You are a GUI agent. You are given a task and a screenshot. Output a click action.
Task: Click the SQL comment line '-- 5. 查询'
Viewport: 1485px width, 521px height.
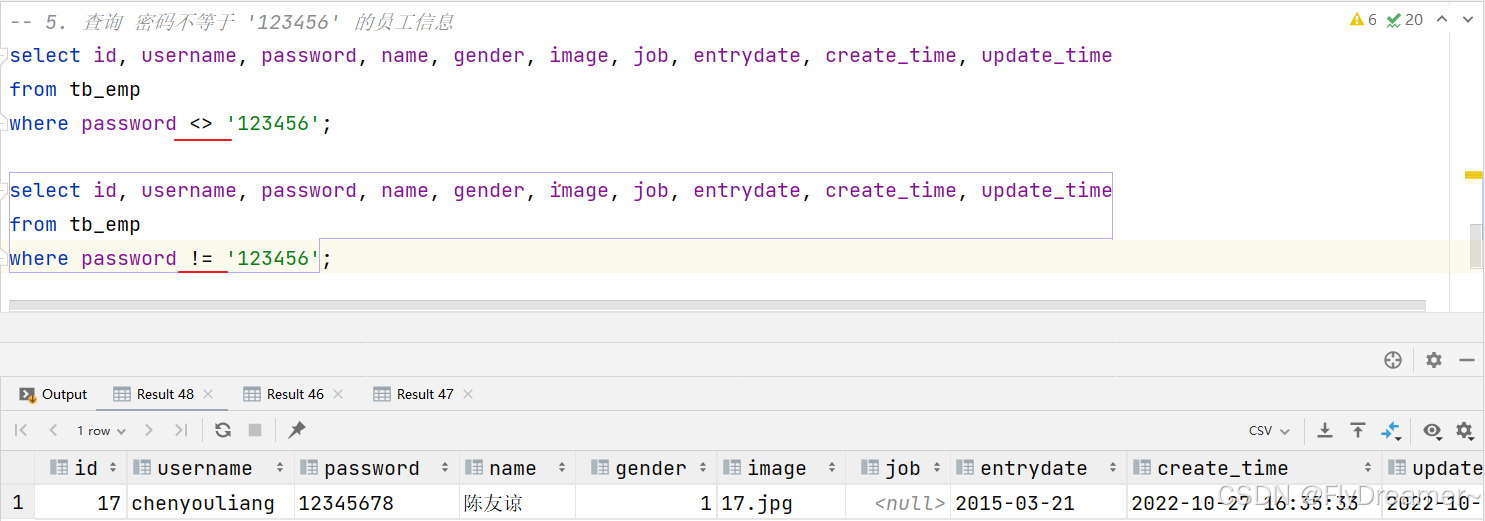(x=232, y=21)
